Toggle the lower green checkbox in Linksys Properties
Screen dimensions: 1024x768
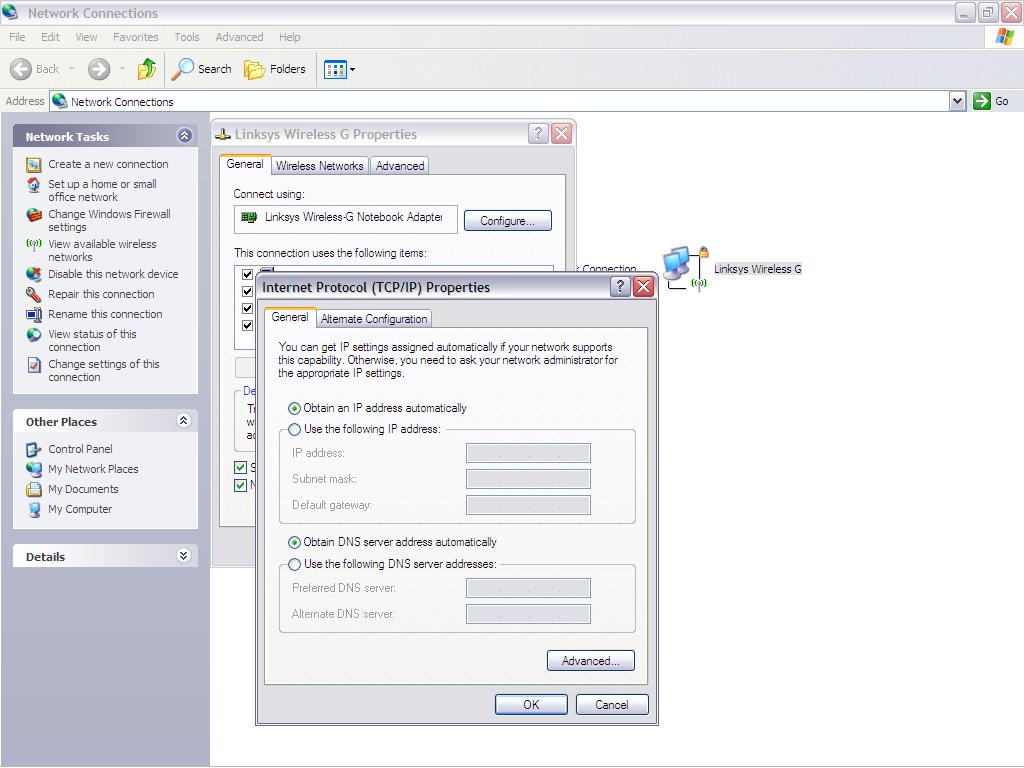click(x=240, y=485)
